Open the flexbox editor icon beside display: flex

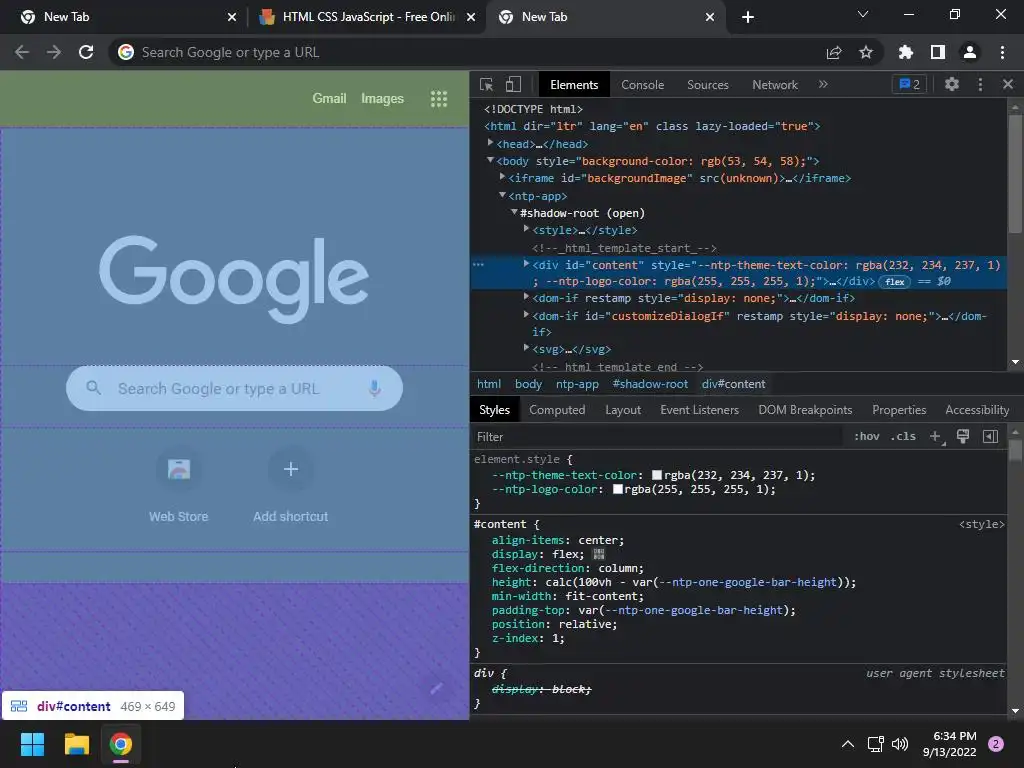[598, 554]
